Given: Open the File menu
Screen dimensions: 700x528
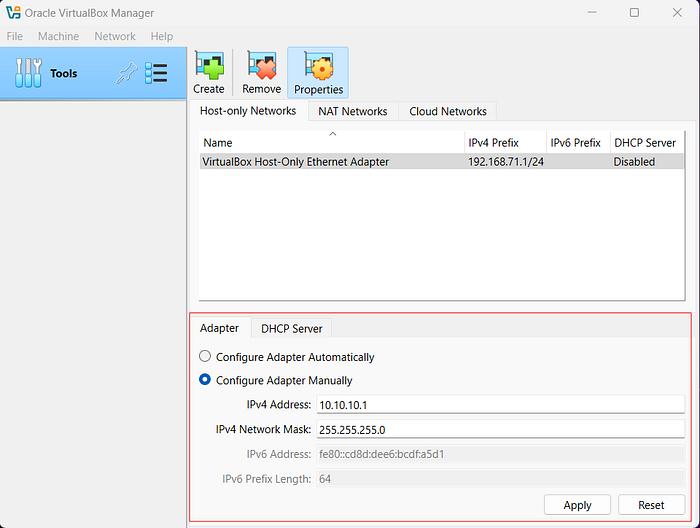Looking at the screenshot, I should coord(15,36).
